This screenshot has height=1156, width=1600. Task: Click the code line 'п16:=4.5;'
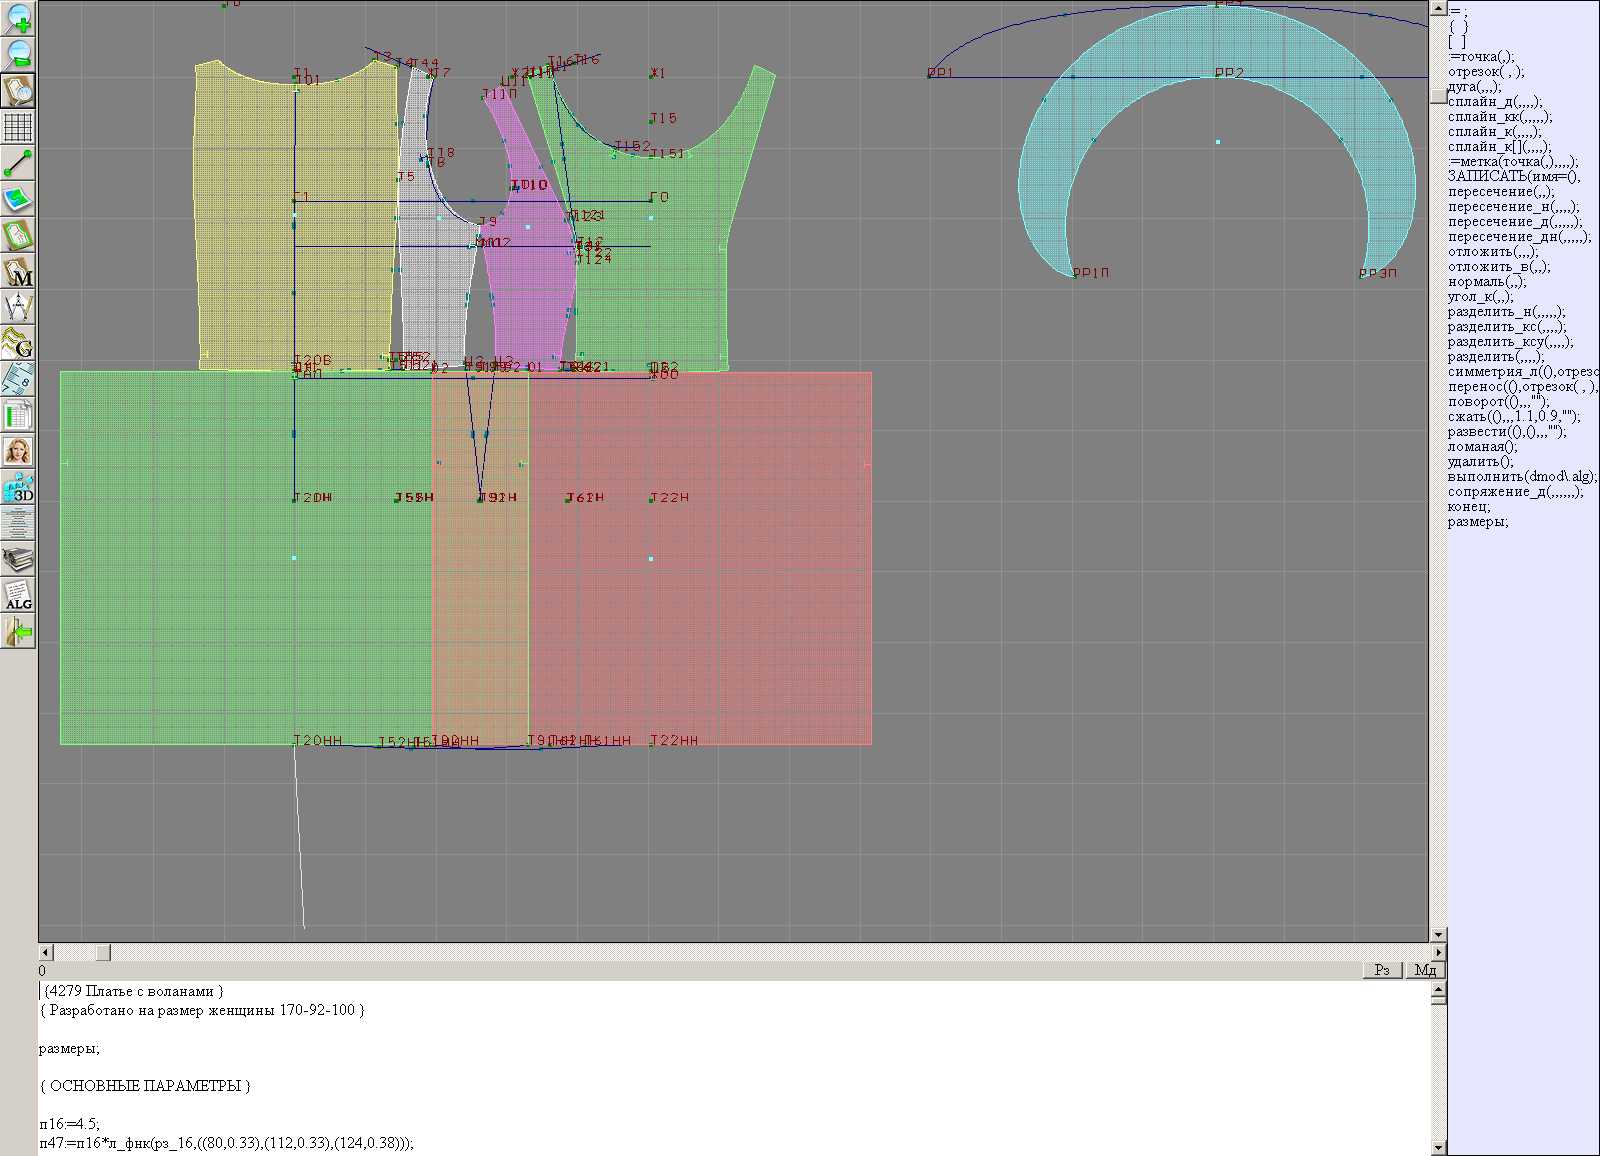click(70, 1123)
